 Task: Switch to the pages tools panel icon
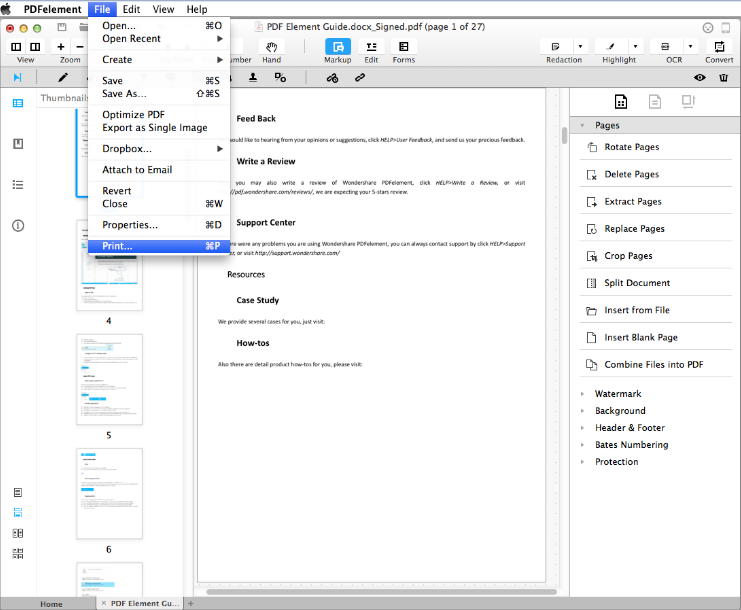coord(621,102)
